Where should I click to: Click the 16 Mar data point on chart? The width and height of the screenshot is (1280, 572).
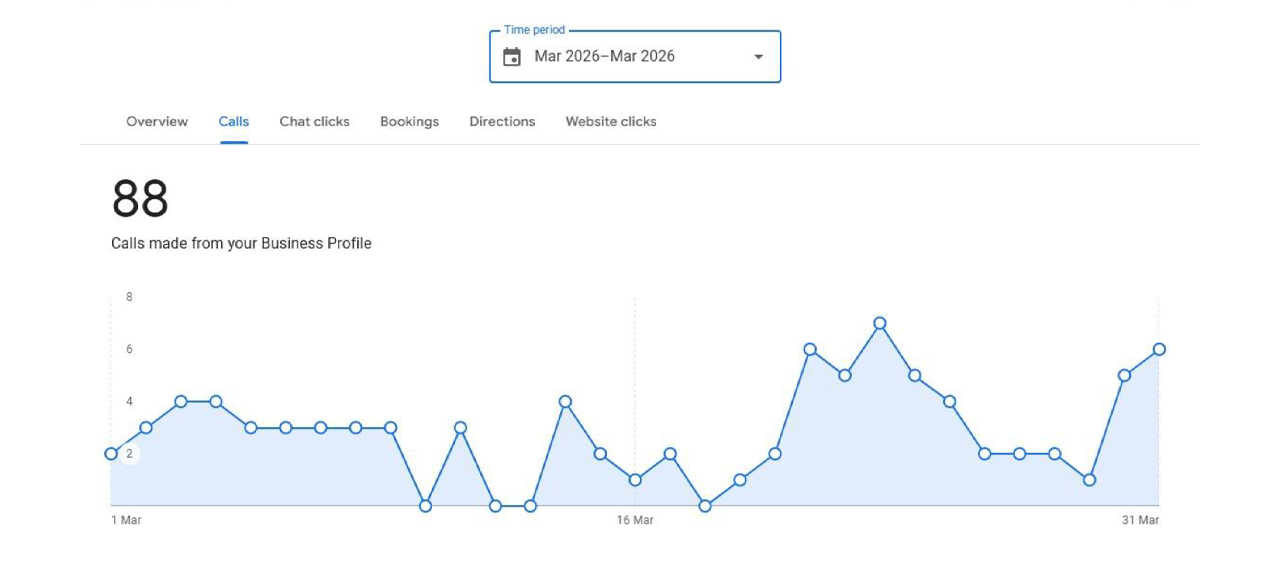tap(635, 480)
